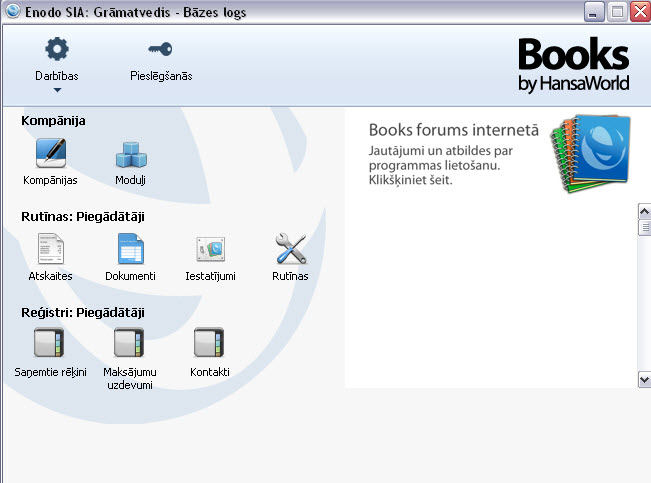
Task: Click the Books by HansaWorld logo
Action: click(574, 65)
